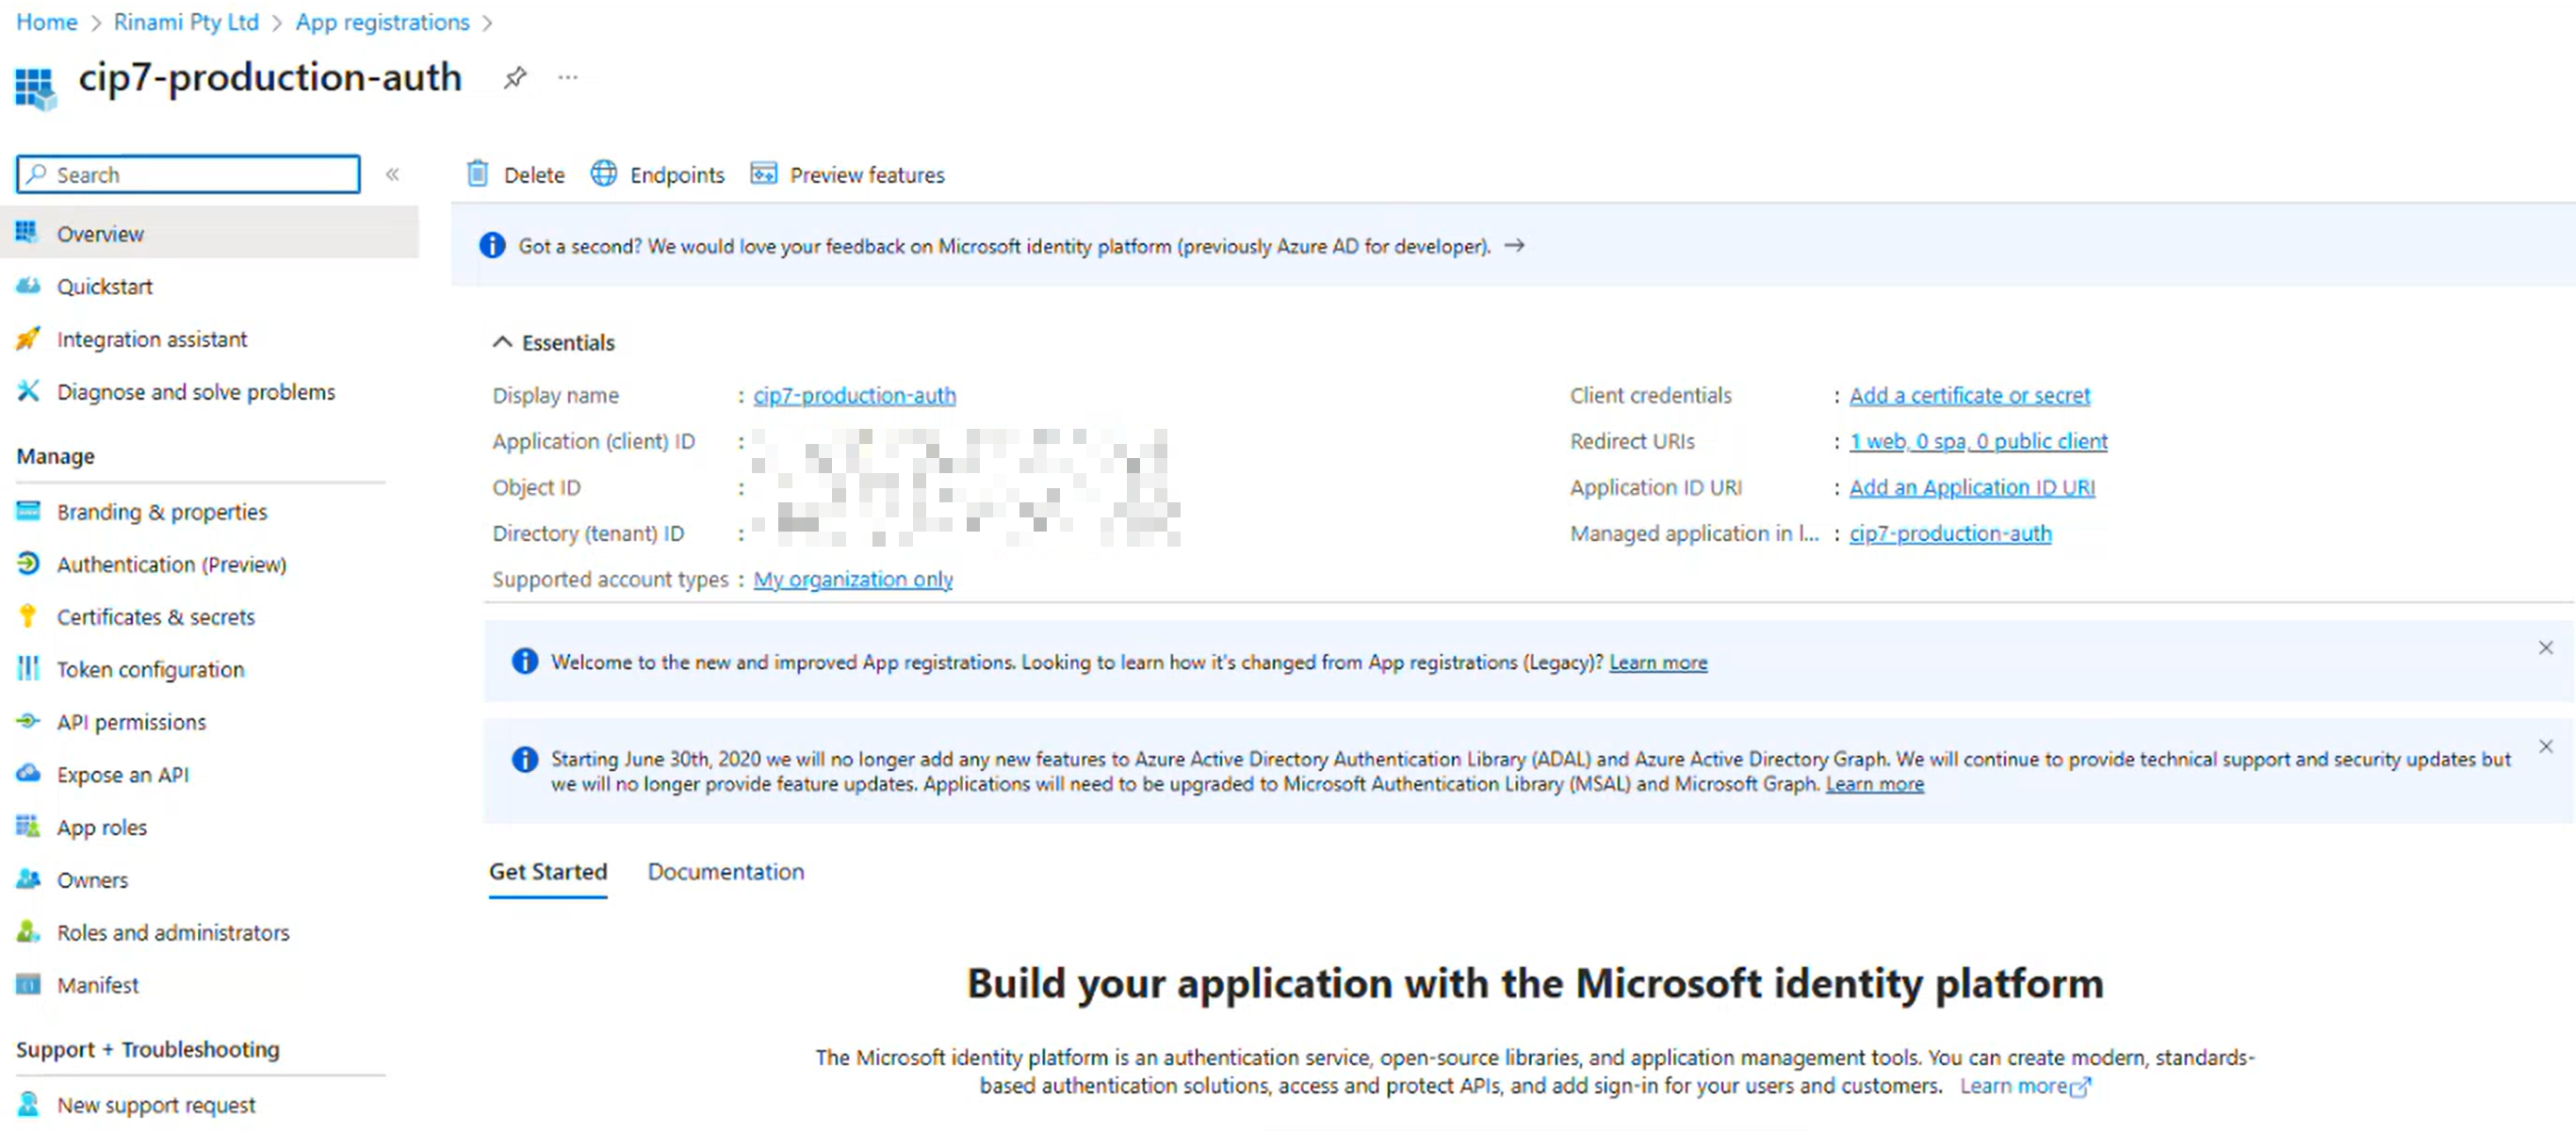Click the Integration assistant rocket icon
The image size is (2576, 1131).
28,338
